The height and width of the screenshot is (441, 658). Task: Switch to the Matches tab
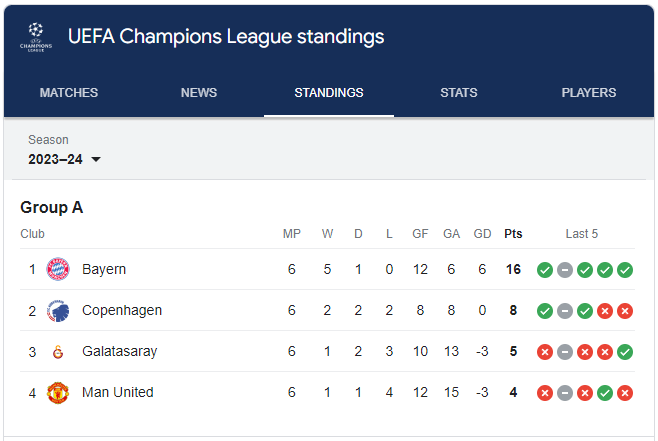pyautogui.click(x=69, y=93)
